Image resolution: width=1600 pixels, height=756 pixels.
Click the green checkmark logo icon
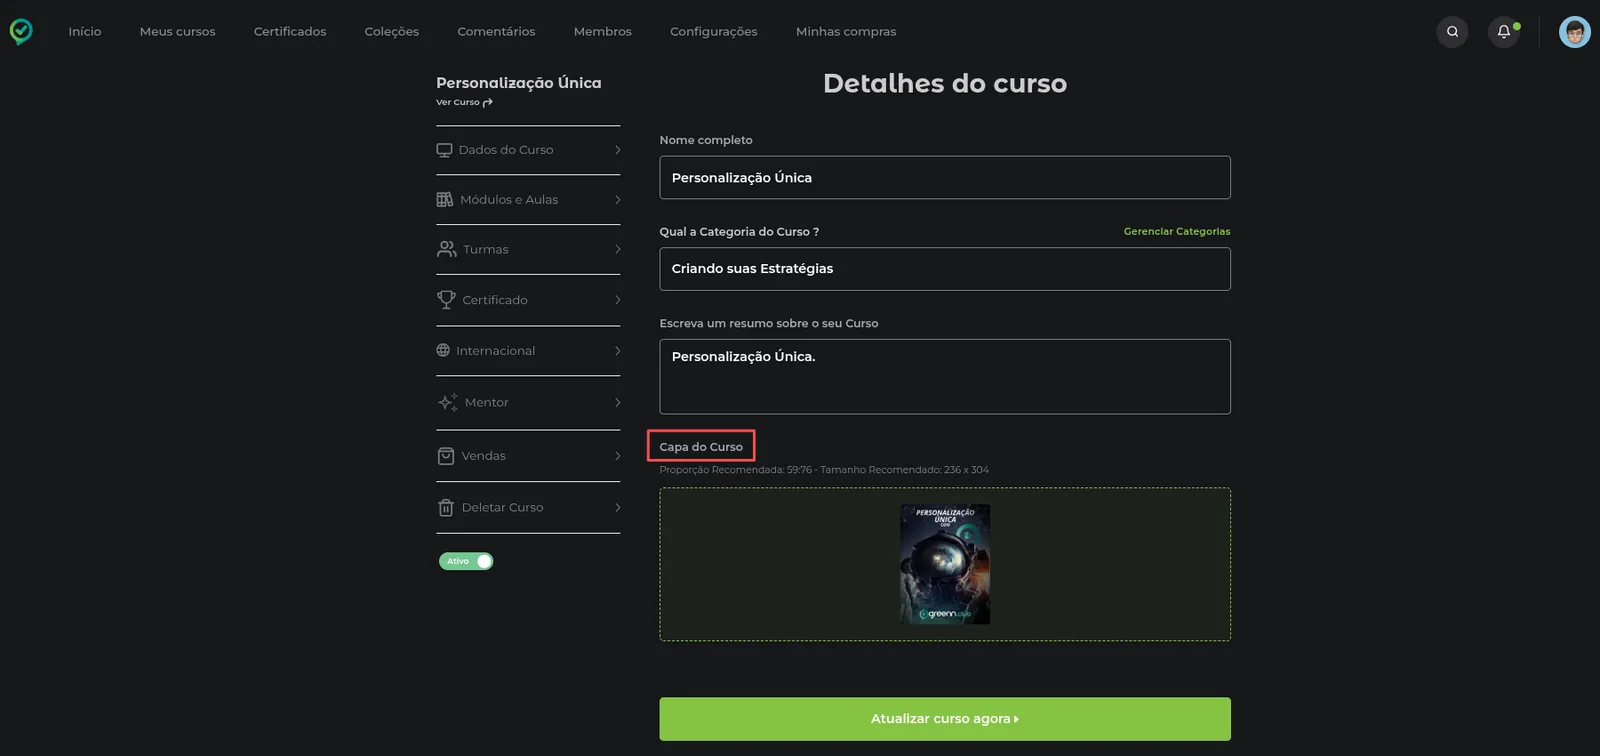tap(21, 32)
